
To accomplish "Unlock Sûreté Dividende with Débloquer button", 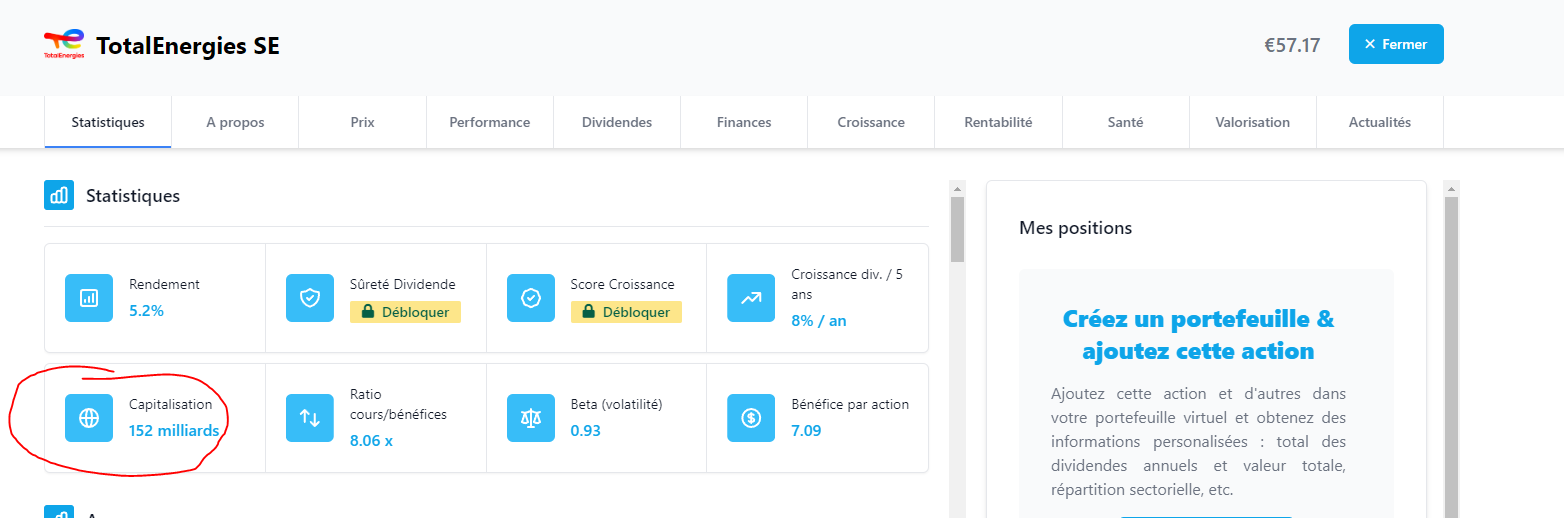I will click(406, 312).
